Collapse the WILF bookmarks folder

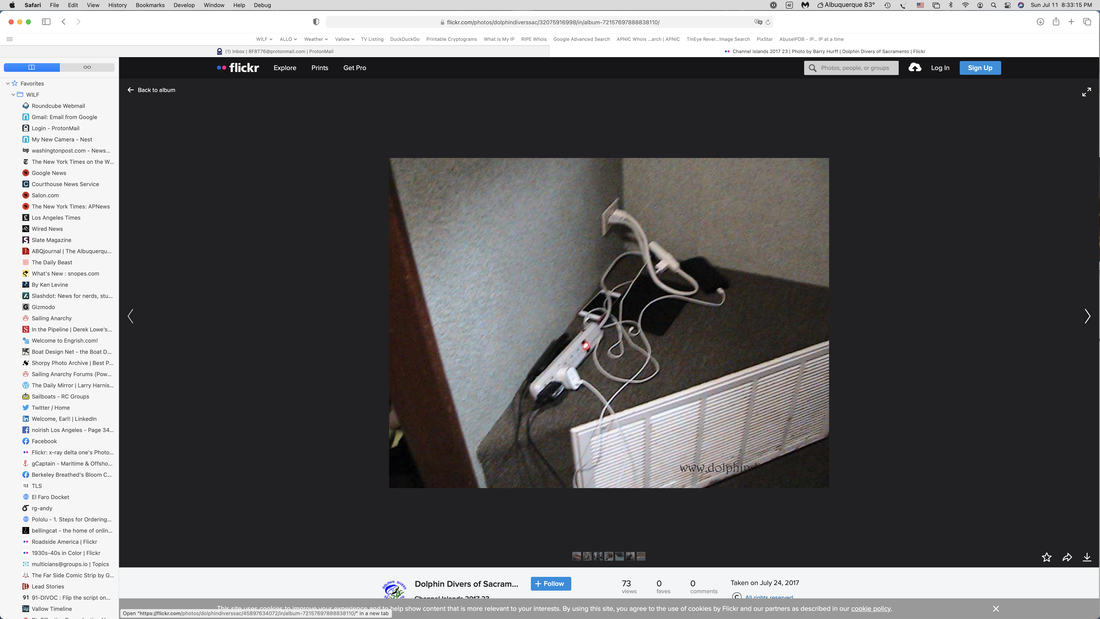tap(13, 95)
